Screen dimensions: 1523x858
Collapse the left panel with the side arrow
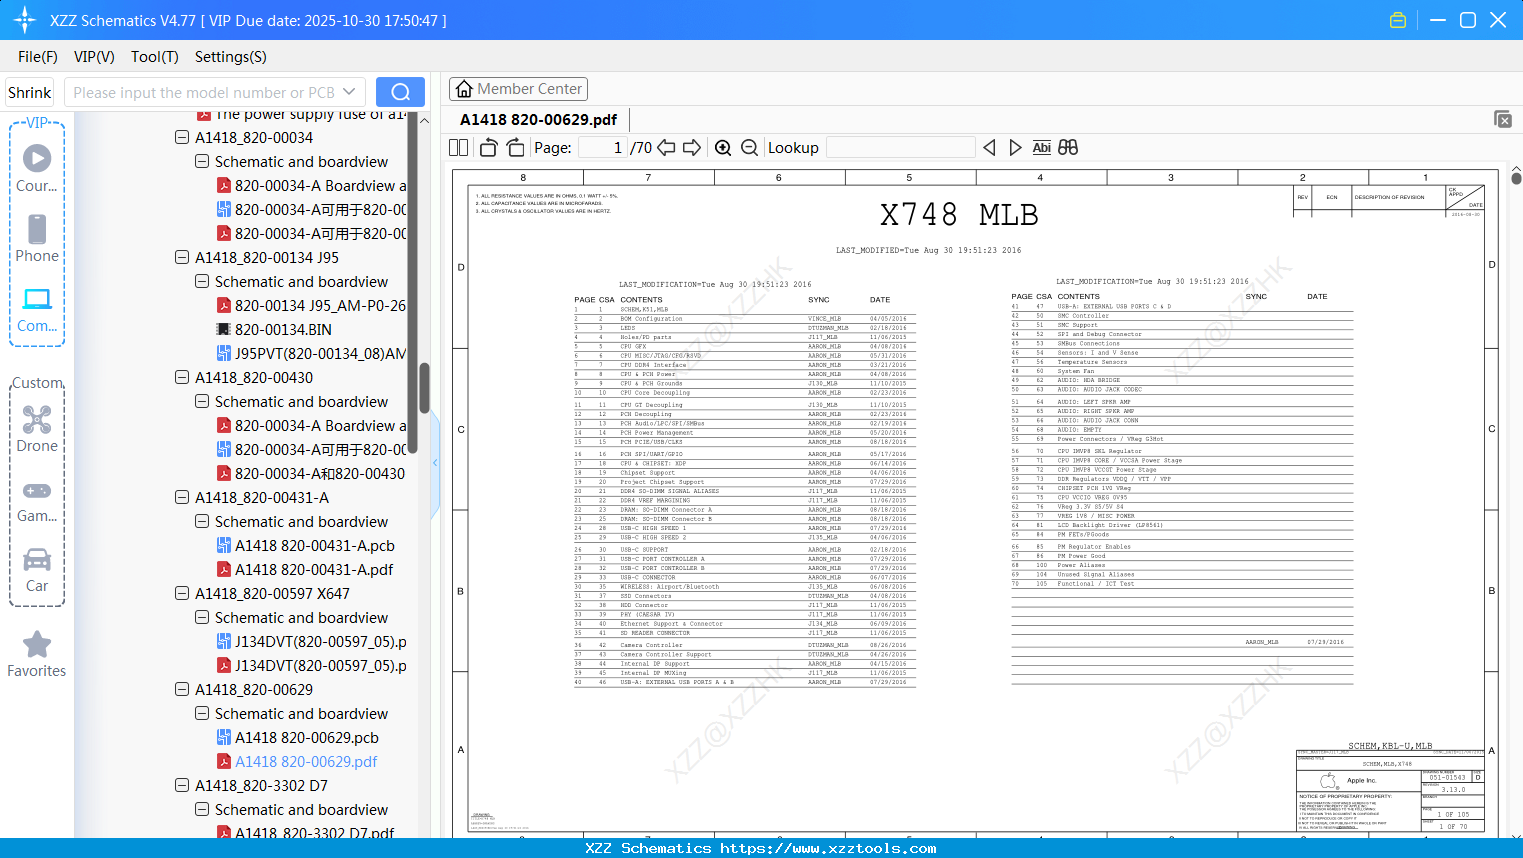[435, 463]
